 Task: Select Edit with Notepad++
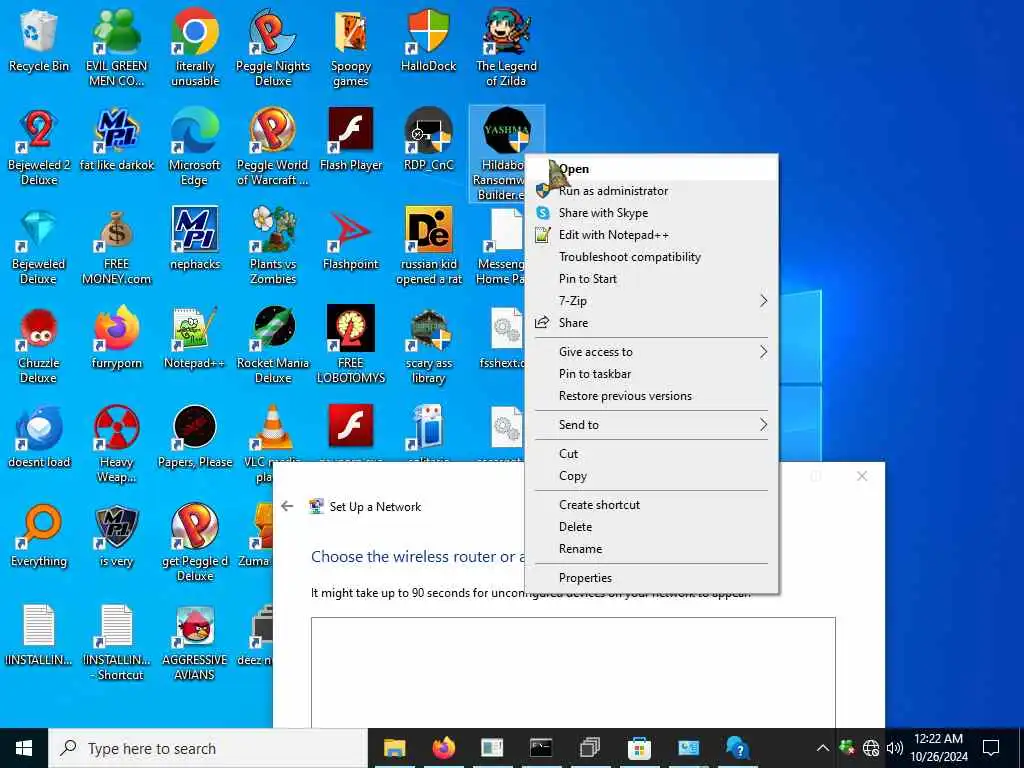pos(651,235)
